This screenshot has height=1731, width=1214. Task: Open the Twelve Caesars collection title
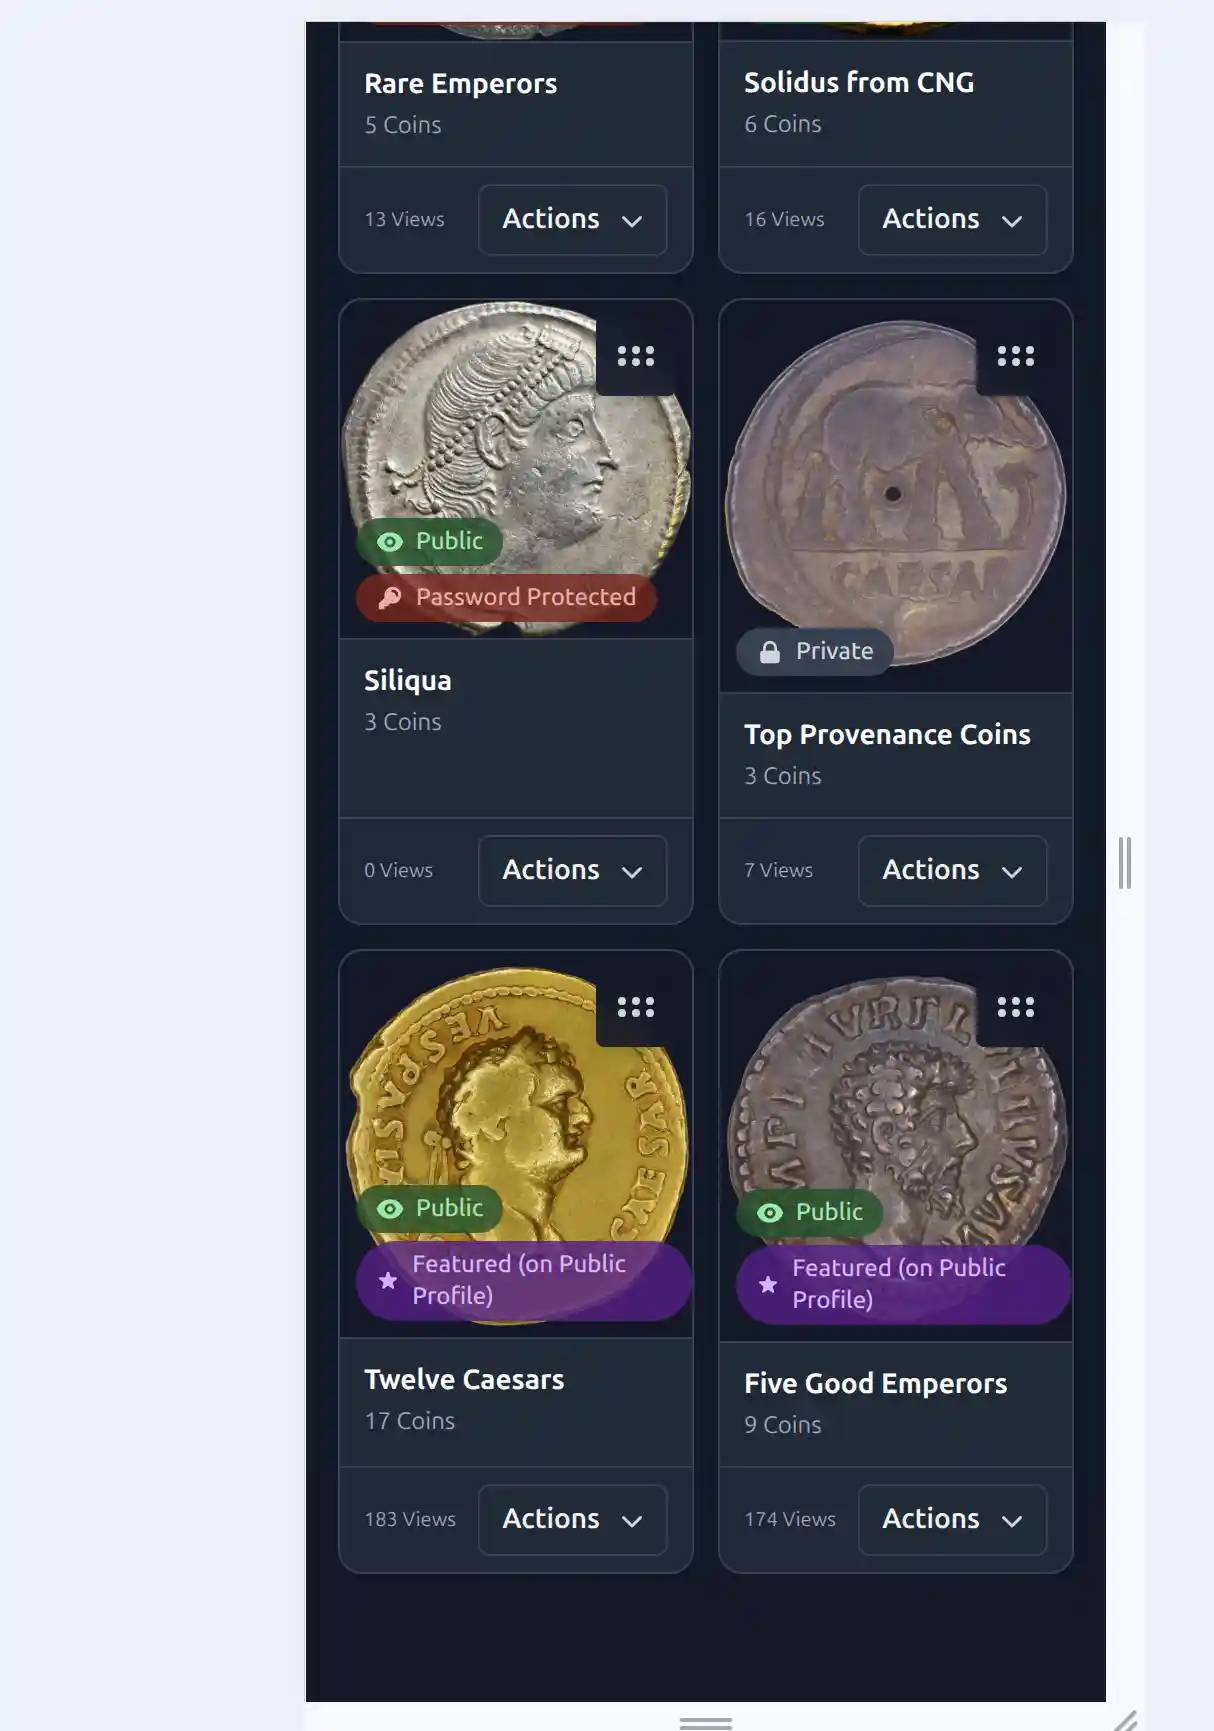[464, 1380]
